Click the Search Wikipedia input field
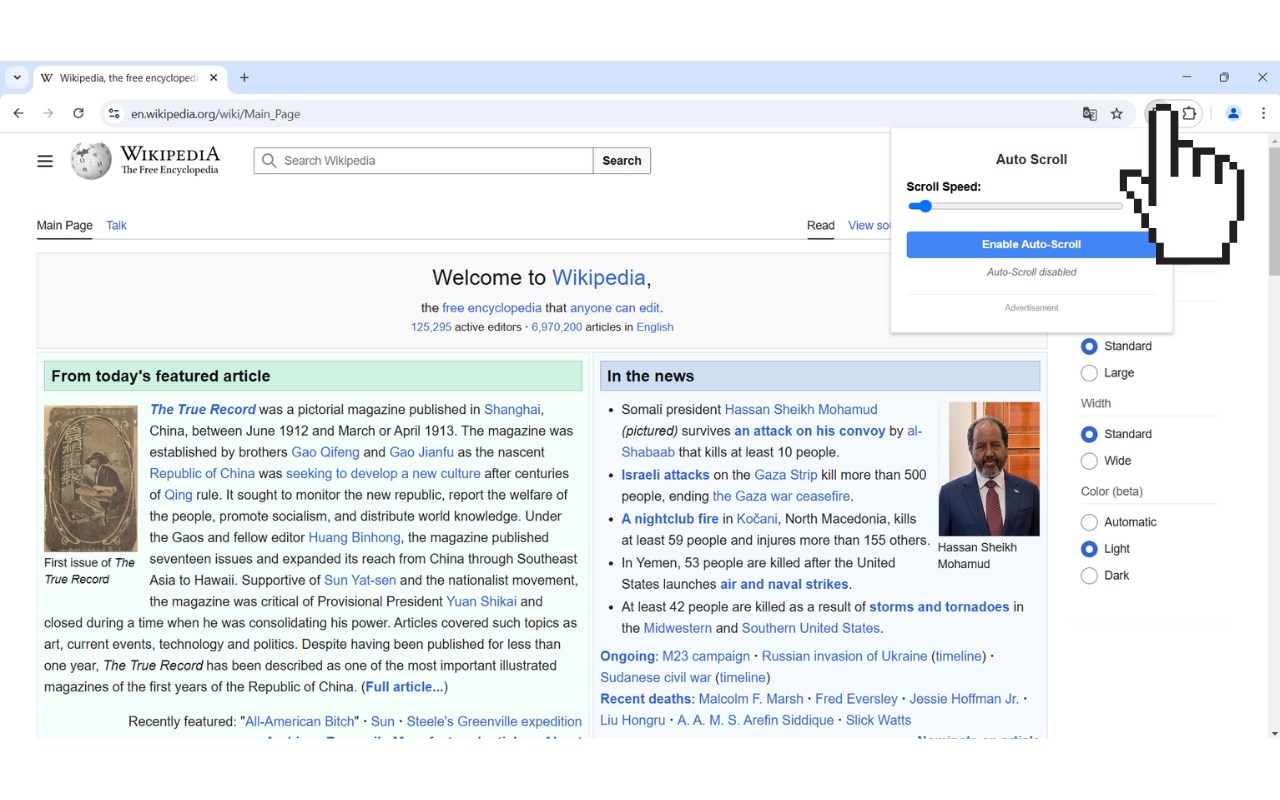This screenshot has height=800, width=1280. pyautogui.click(x=424, y=161)
